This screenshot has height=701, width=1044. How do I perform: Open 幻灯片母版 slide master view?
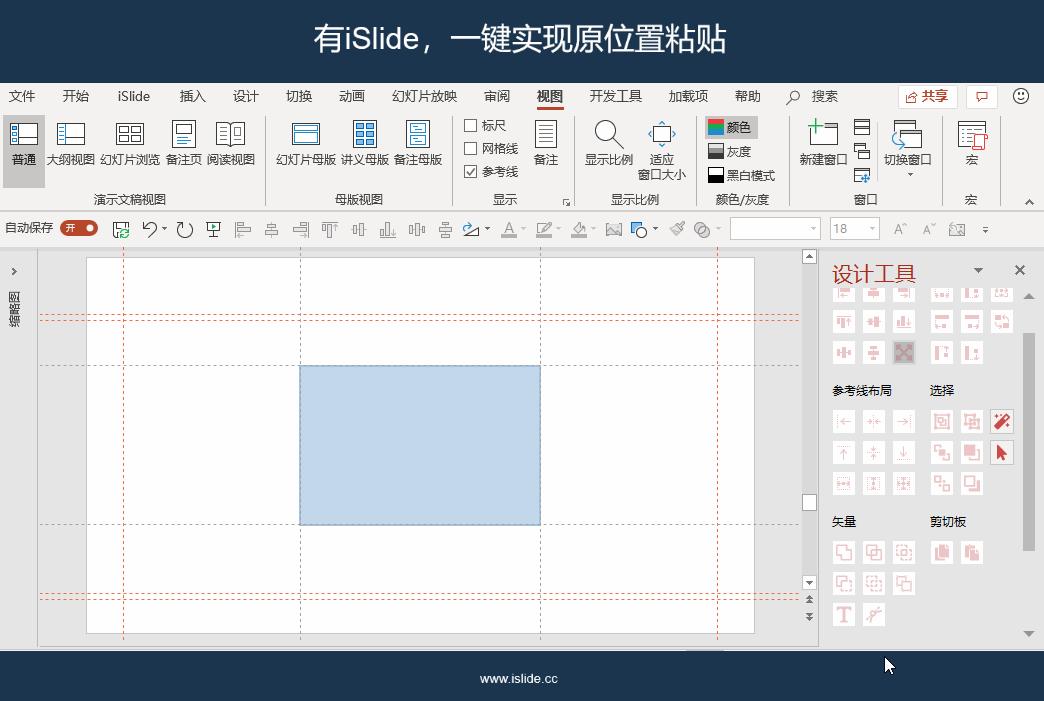[306, 142]
